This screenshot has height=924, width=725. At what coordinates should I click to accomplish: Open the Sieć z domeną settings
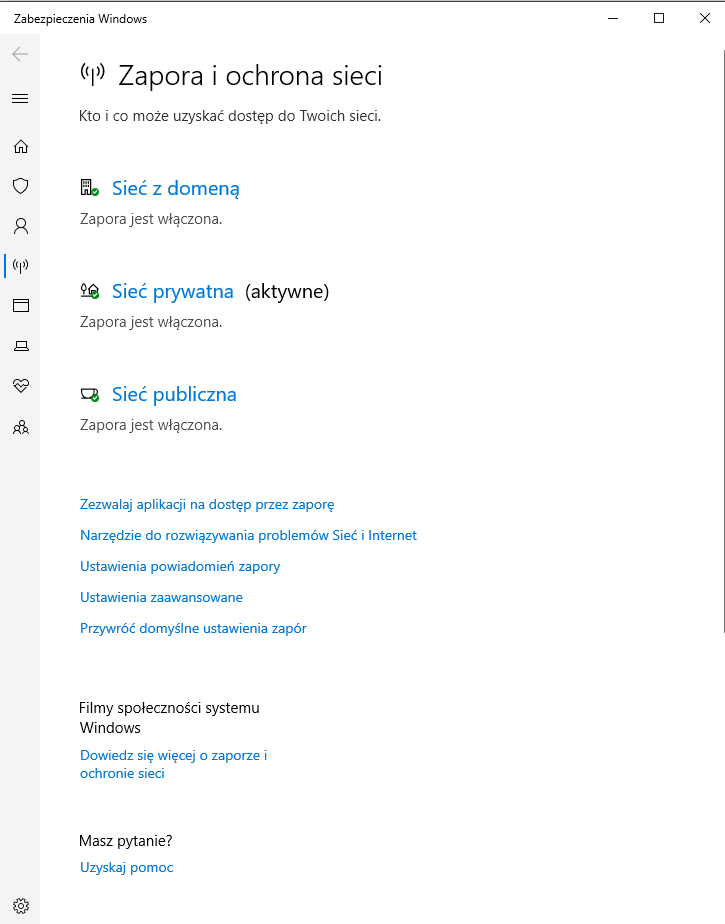tap(175, 189)
